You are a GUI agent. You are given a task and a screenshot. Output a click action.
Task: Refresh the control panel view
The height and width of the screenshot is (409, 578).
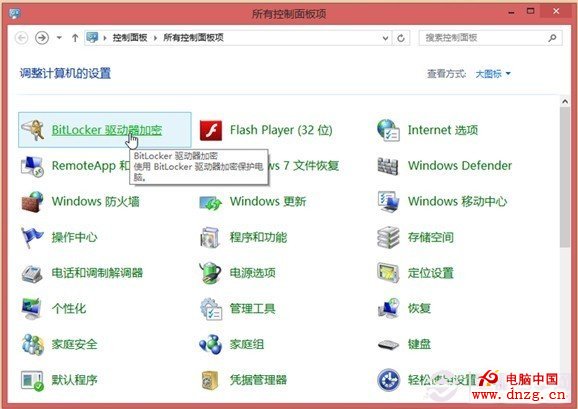[401, 38]
